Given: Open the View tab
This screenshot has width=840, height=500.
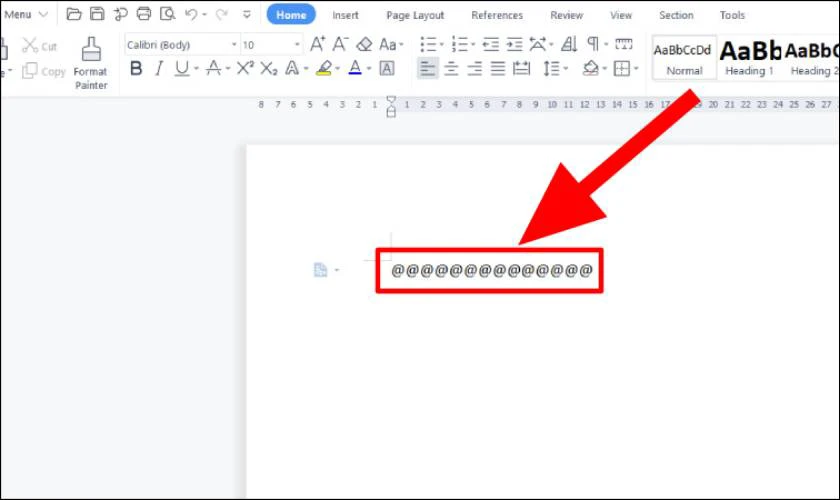Looking at the screenshot, I should click(621, 16).
